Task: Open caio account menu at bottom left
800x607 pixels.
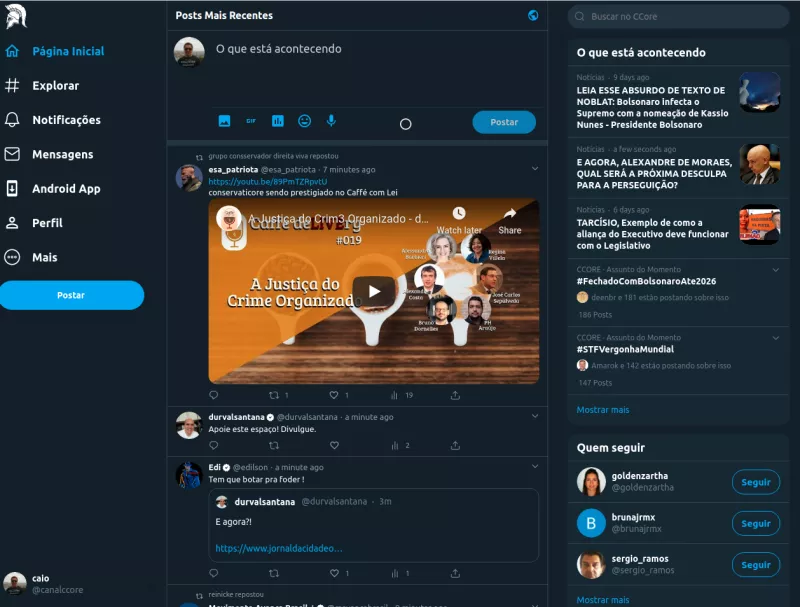Action: [43, 584]
